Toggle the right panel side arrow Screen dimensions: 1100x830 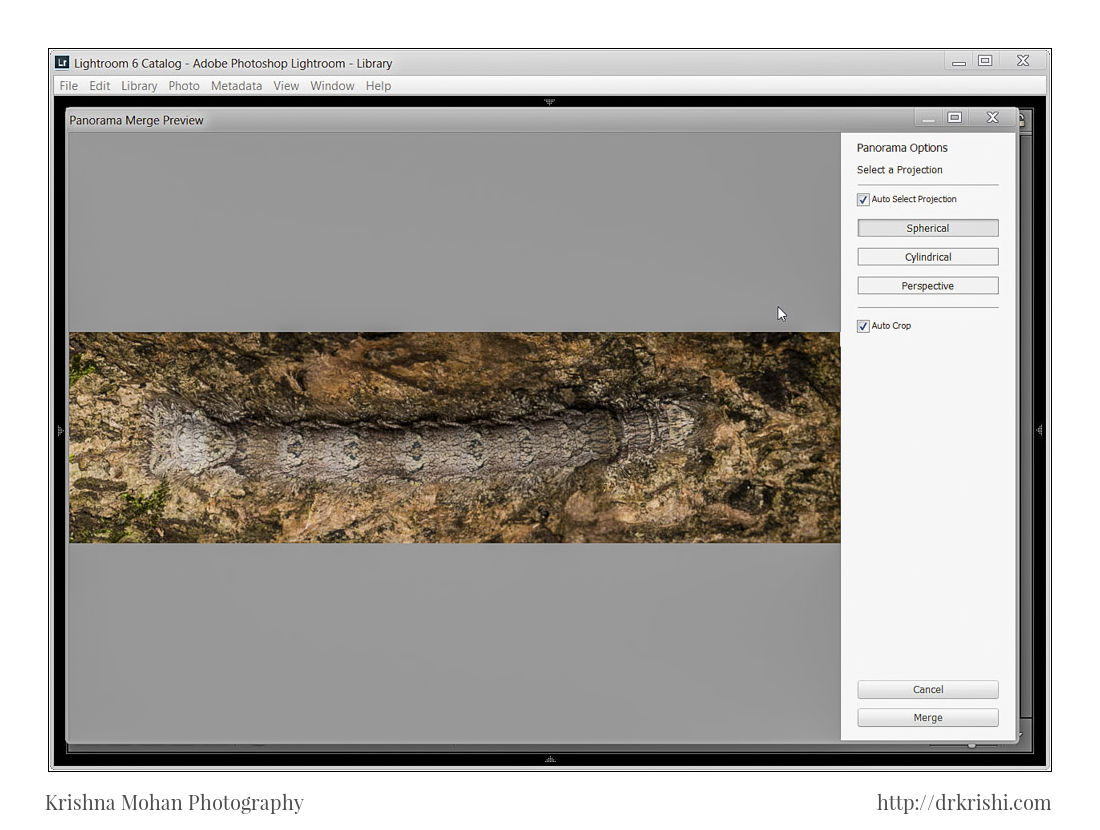[1040, 430]
